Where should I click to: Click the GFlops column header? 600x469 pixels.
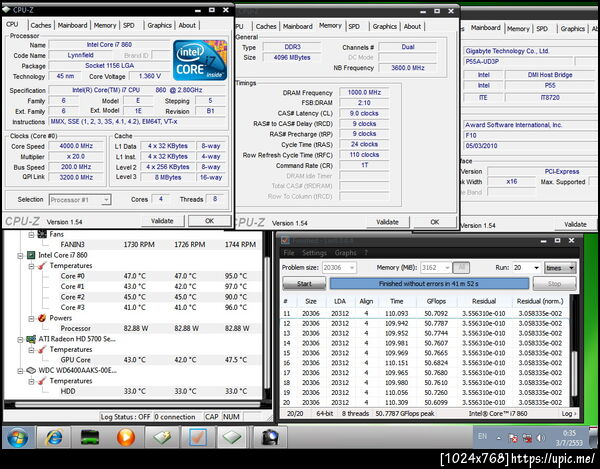[x=436, y=301]
